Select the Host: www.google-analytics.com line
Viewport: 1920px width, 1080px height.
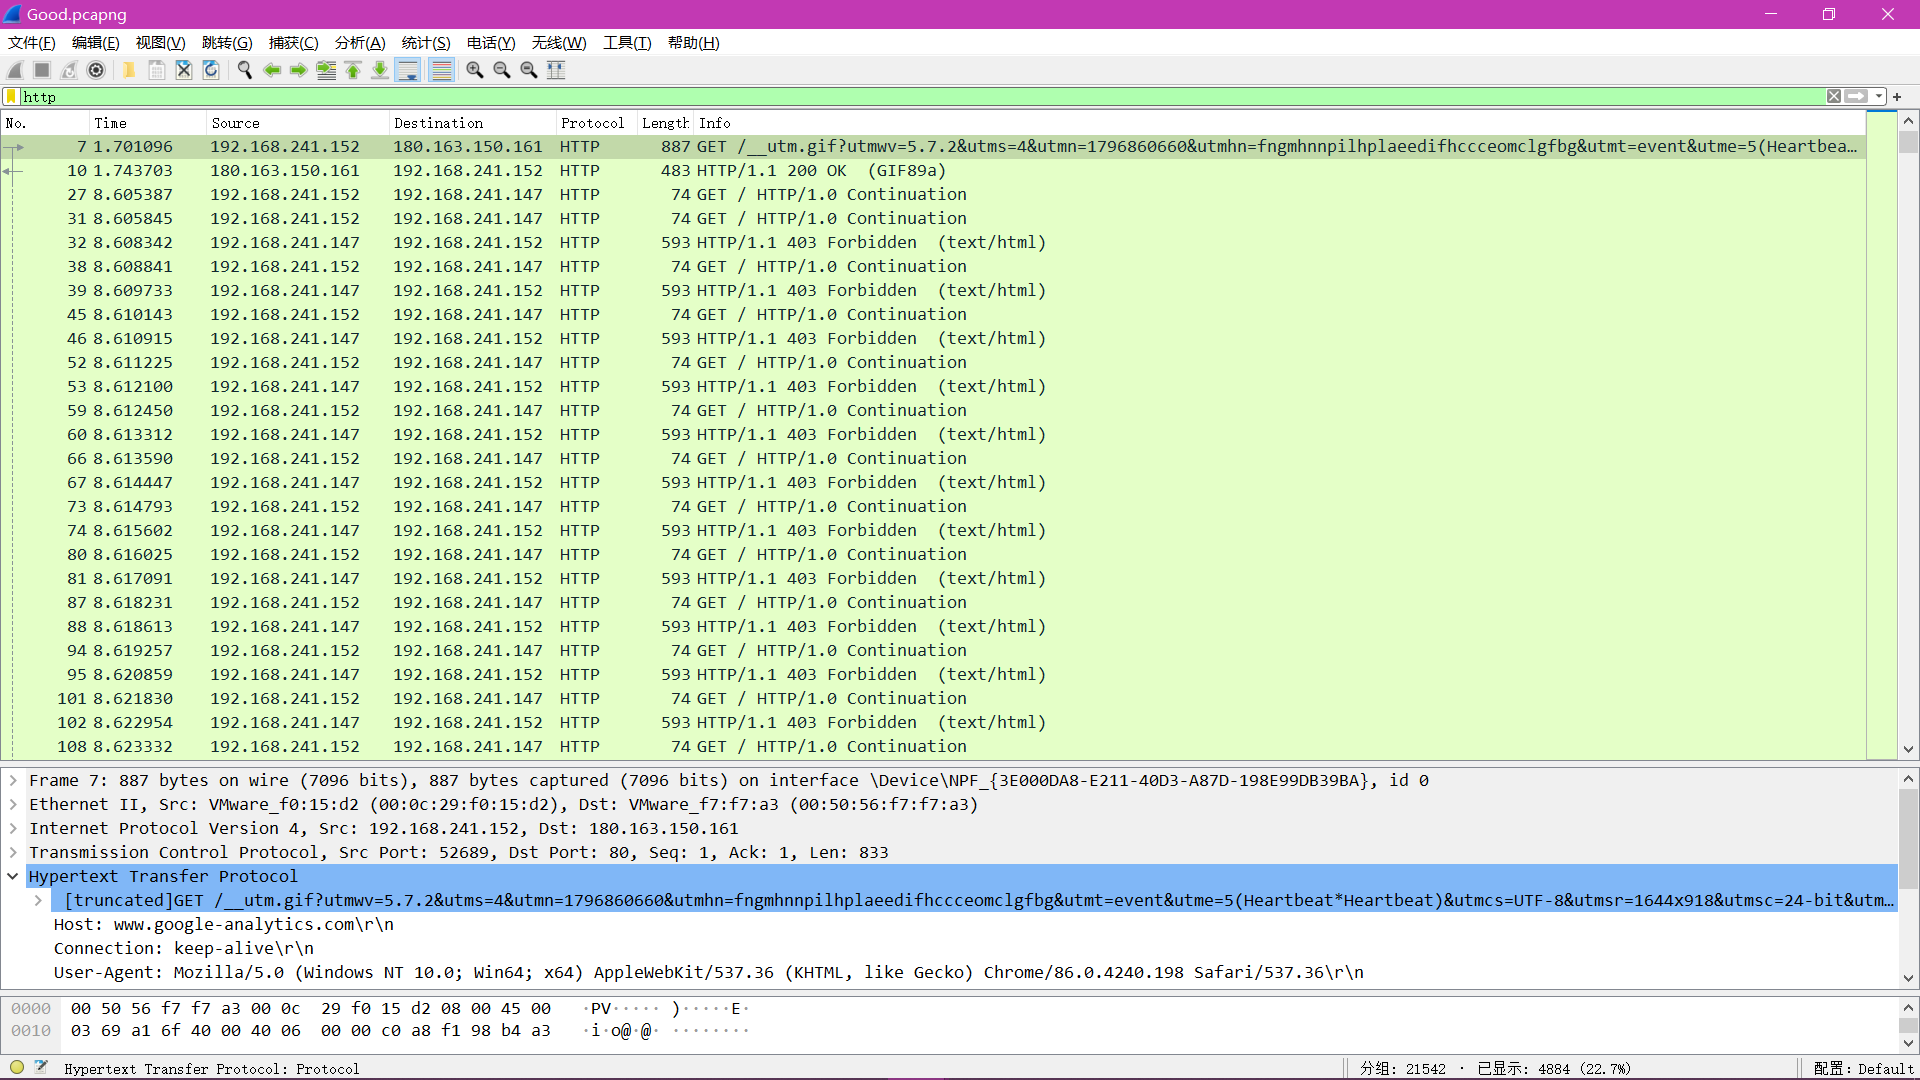[224, 925]
